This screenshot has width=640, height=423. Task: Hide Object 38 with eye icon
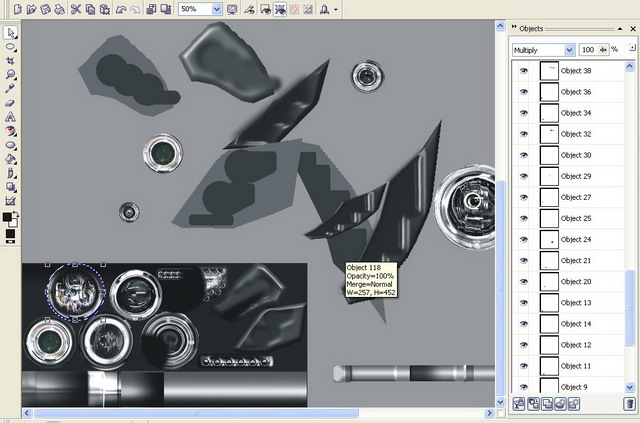click(522, 71)
